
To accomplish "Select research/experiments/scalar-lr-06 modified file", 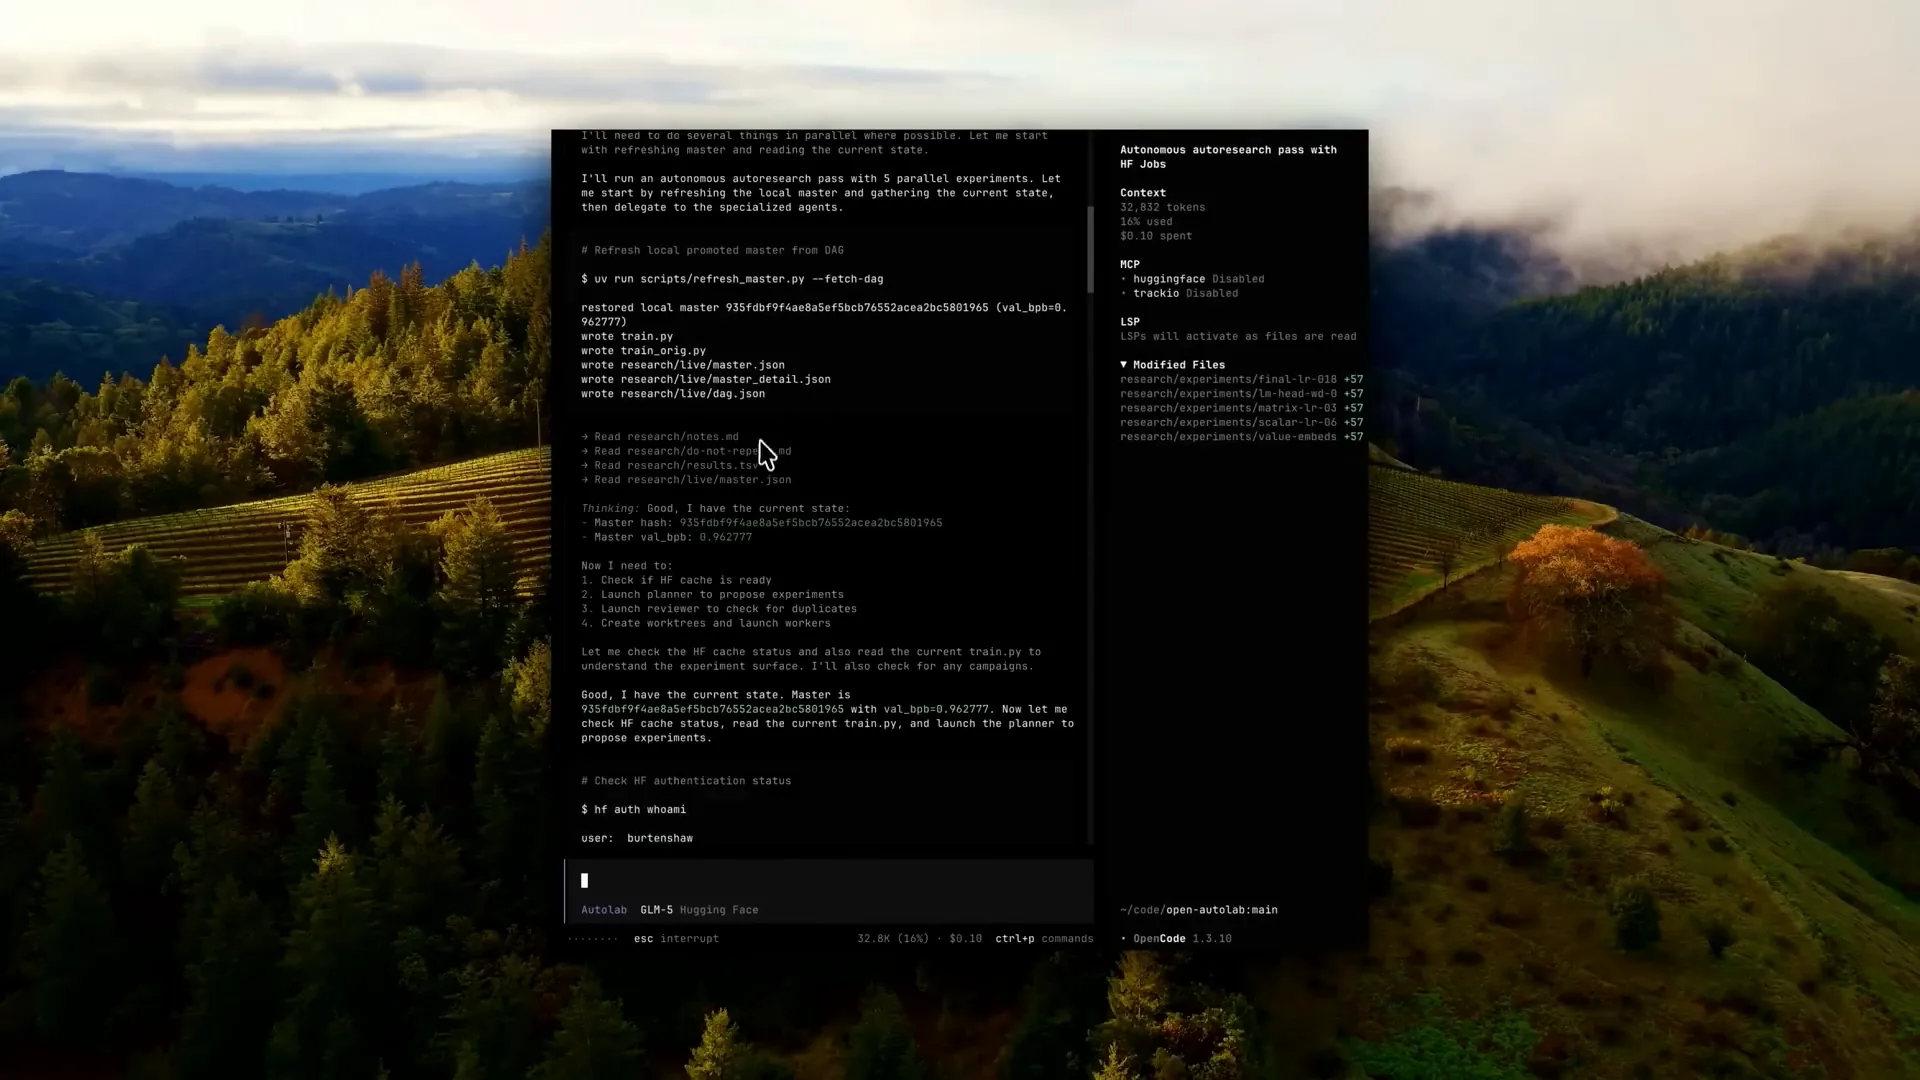I will [x=1241, y=423].
